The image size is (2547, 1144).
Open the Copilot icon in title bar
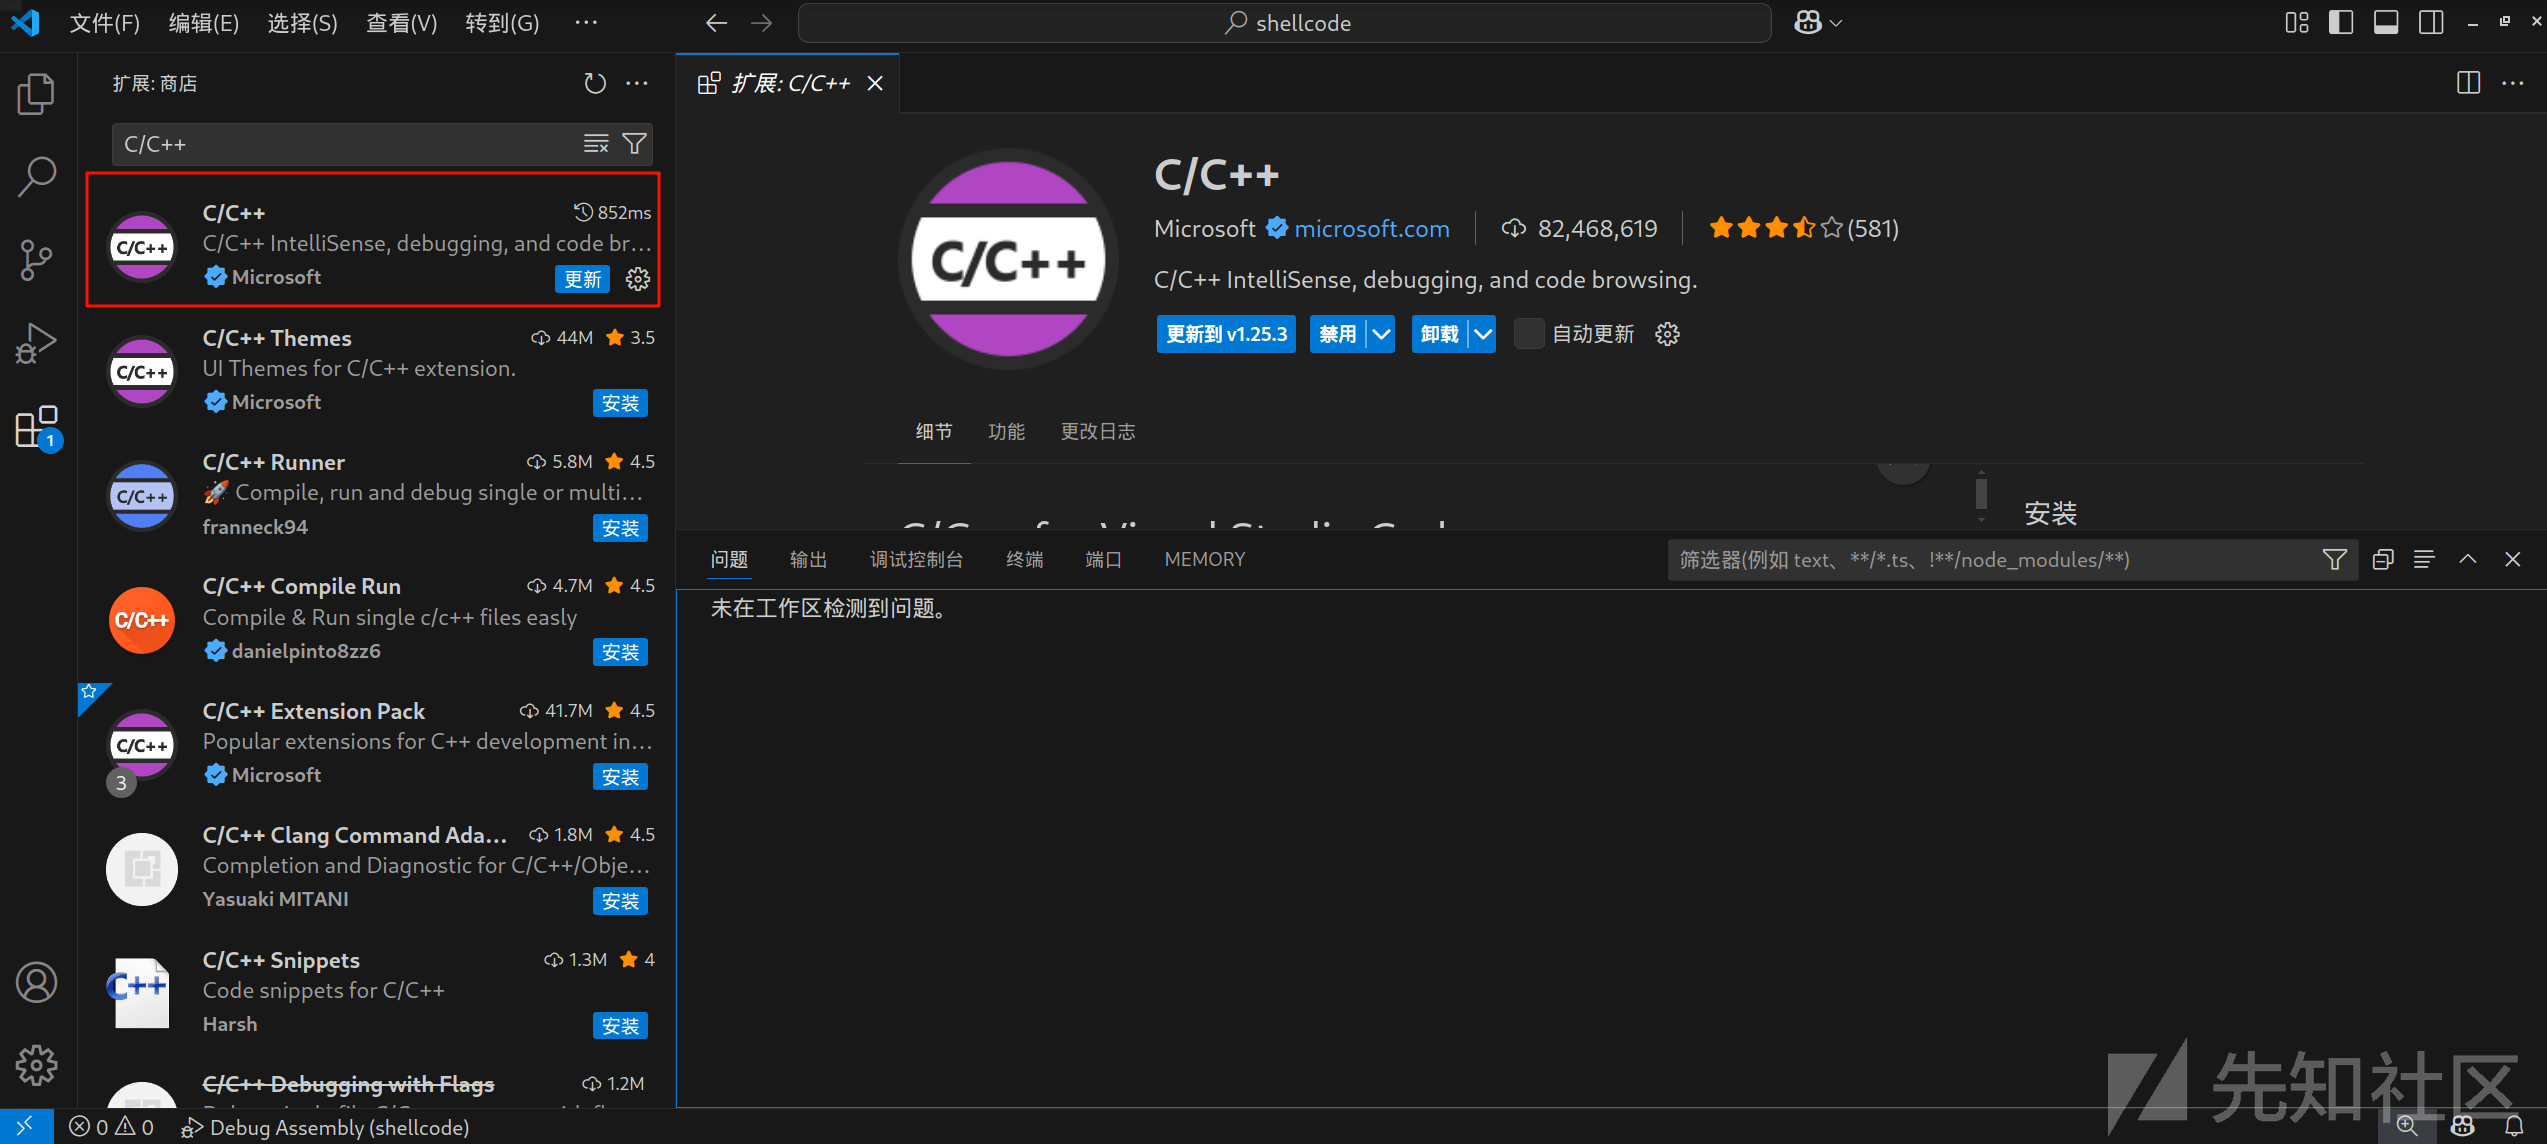pos(1808,23)
